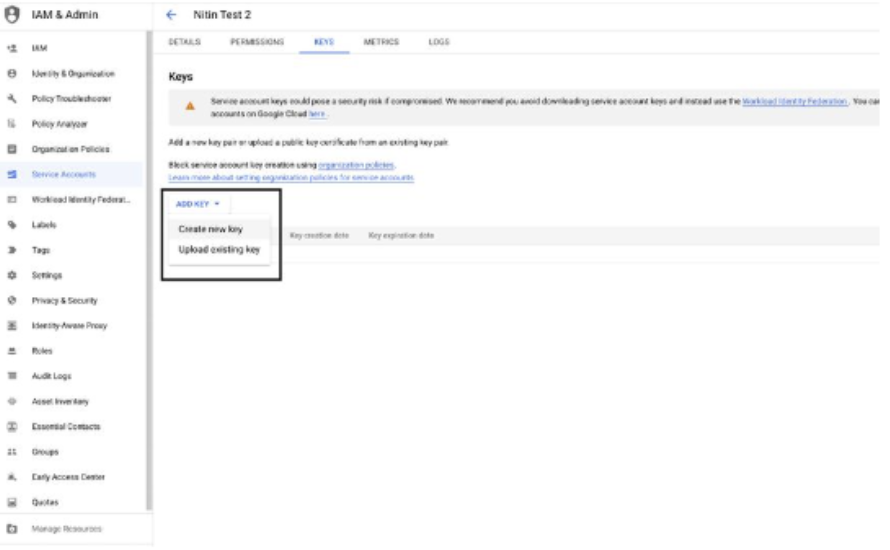This screenshot has width=890, height=550.
Task: Follow the Workload Identity Federation link
Action: (795, 102)
